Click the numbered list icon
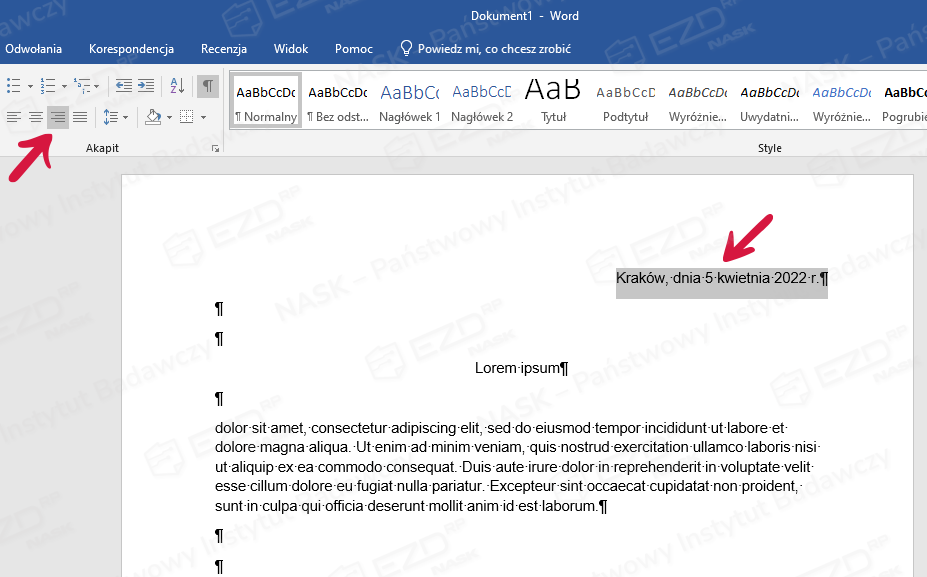The image size is (927, 577). point(47,86)
